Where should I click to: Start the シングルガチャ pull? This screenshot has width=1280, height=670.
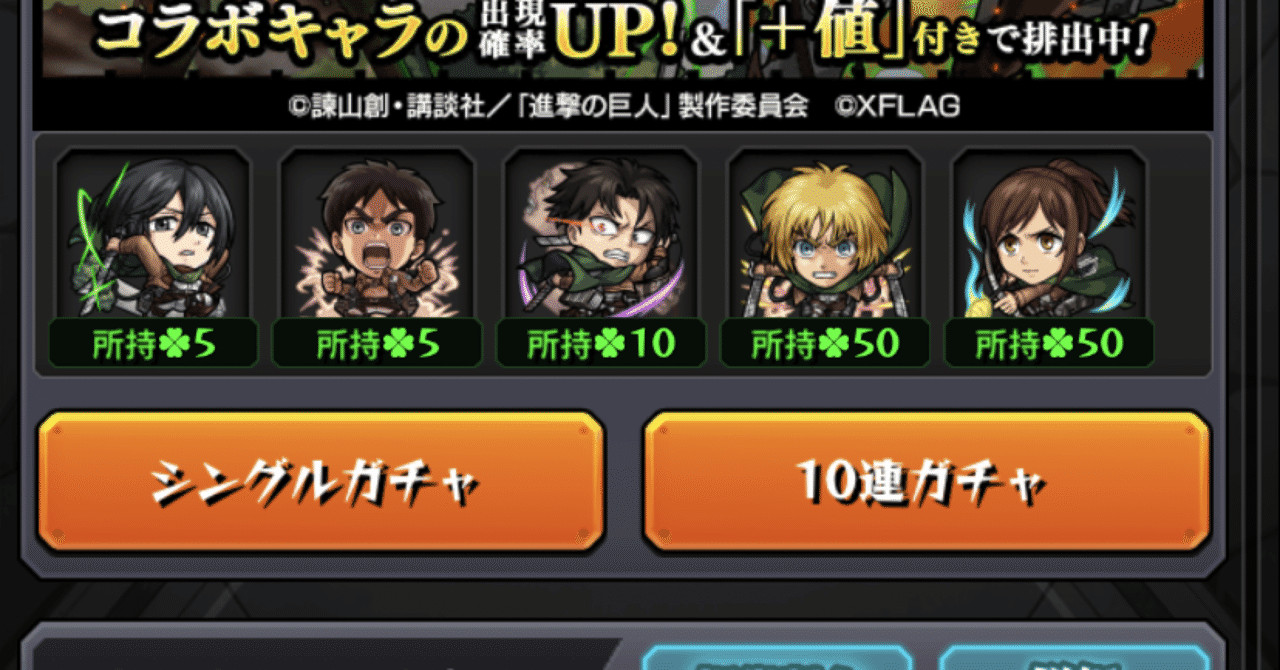pyautogui.click(x=321, y=482)
